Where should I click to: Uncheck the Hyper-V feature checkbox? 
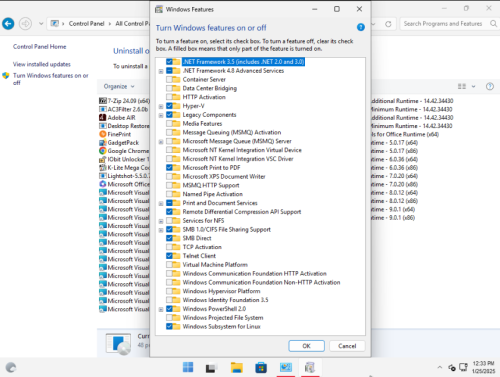click(x=169, y=106)
